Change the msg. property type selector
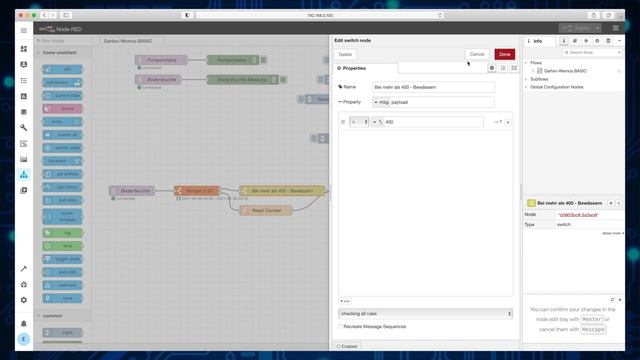The image size is (640, 360). click(x=381, y=102)
